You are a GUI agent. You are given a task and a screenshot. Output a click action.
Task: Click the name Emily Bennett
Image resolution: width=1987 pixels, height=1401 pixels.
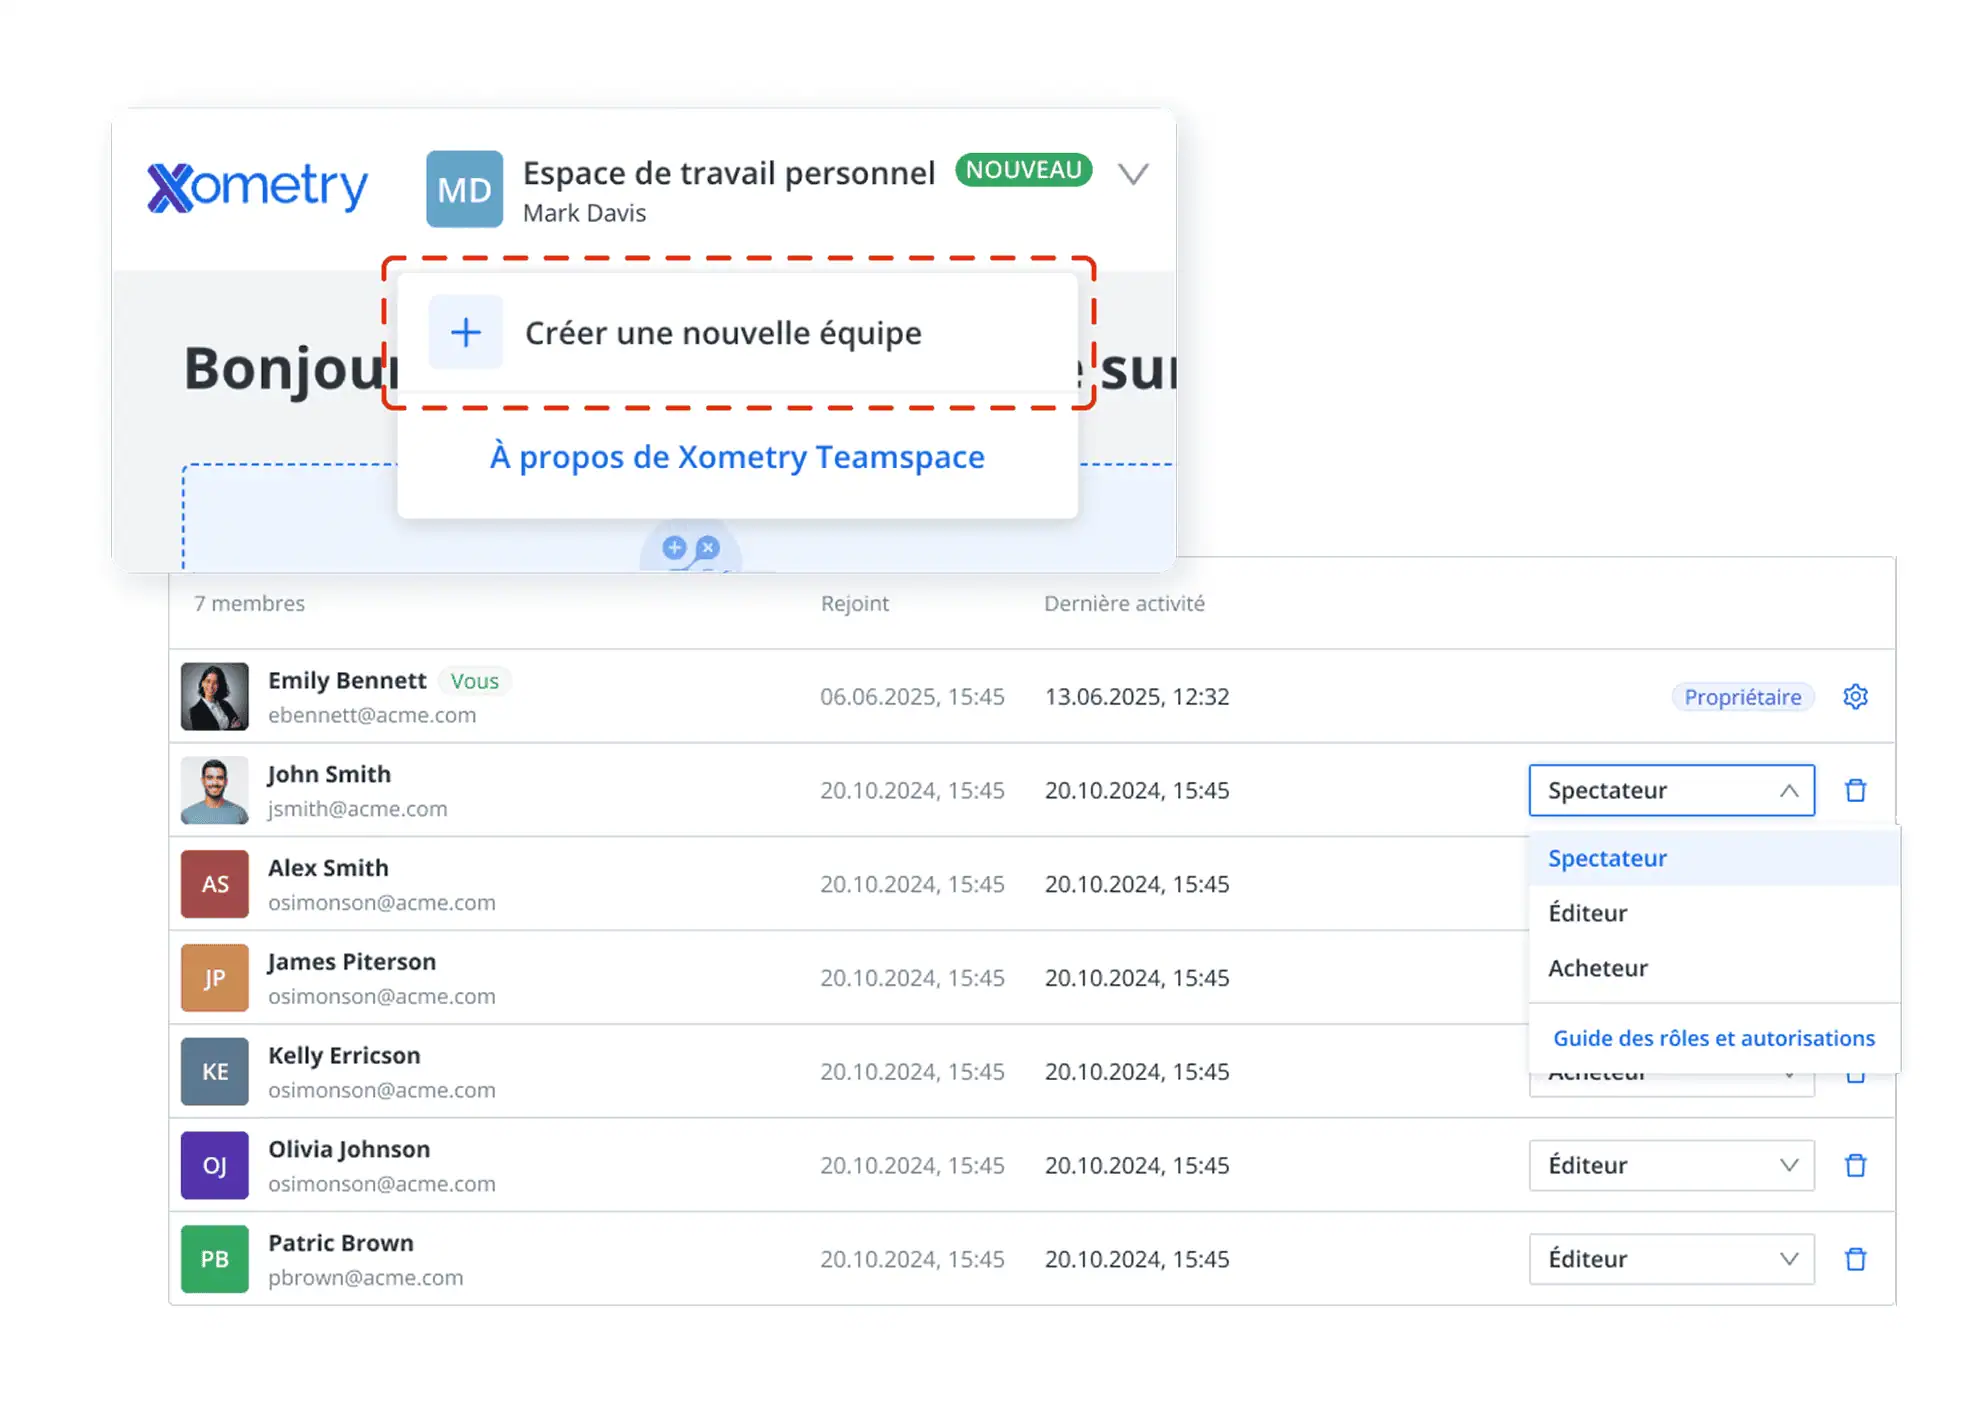tap(347, 681)
